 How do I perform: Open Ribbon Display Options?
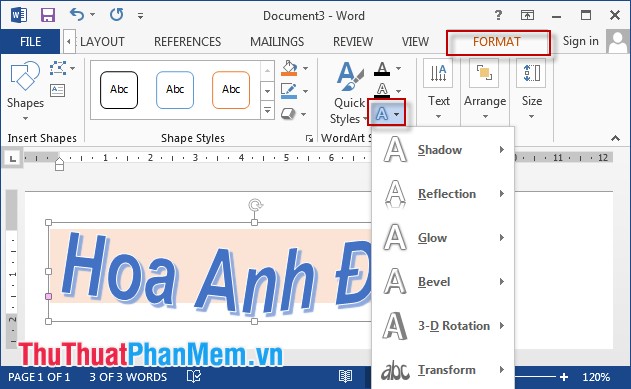[527, 15]
